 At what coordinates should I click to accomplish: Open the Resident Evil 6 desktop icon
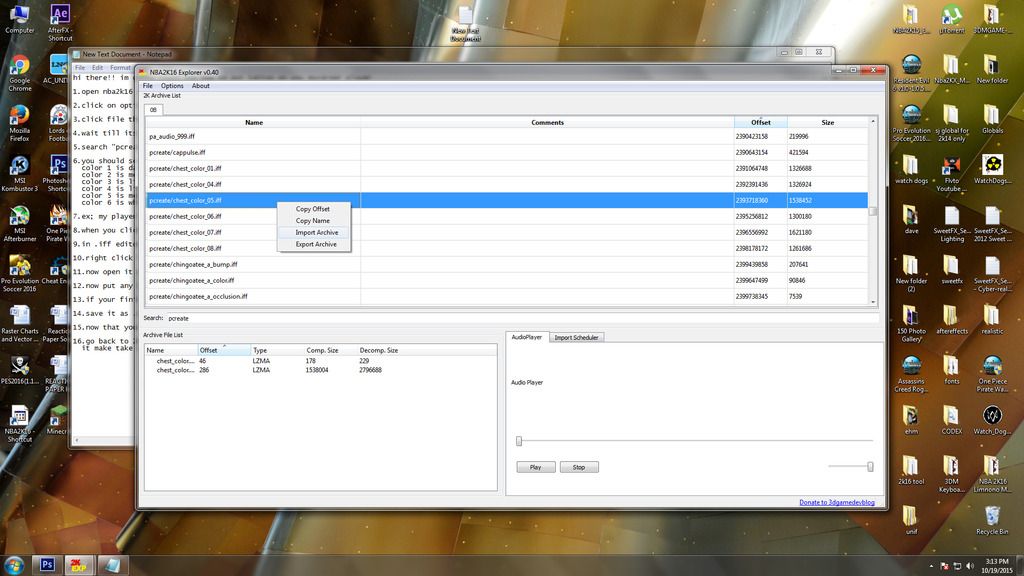click(x=911, y=73)
